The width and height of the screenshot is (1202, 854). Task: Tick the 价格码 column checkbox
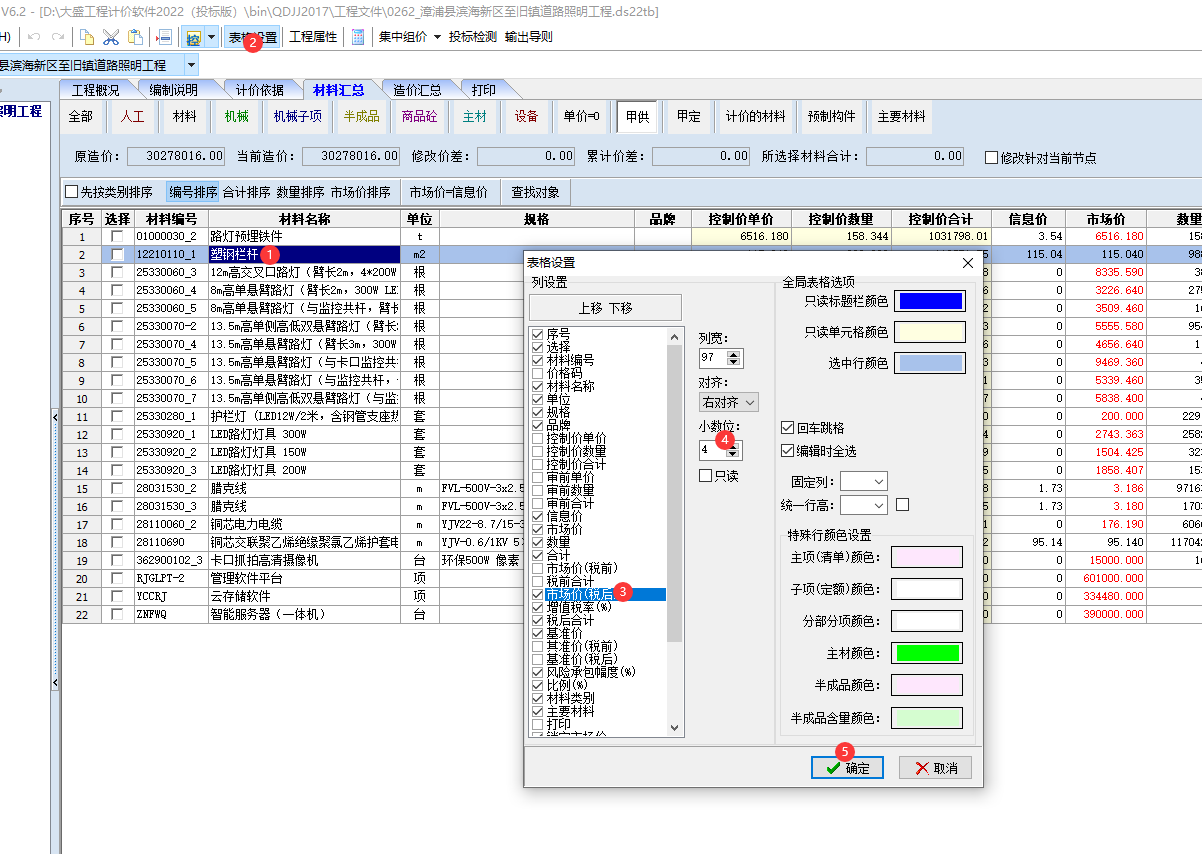point(538,373)
